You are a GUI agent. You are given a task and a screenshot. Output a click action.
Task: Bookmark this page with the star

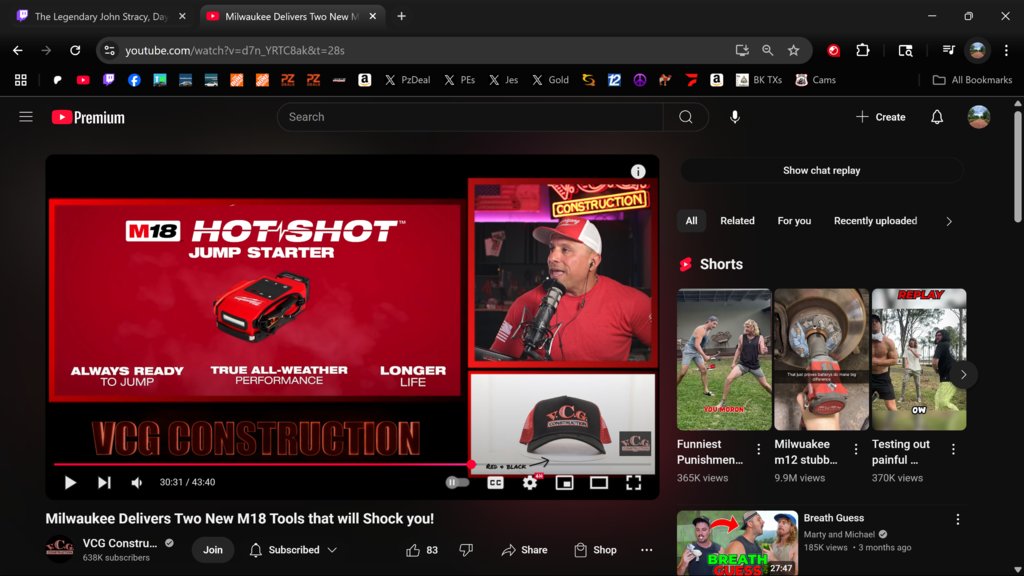coord(793,50)
